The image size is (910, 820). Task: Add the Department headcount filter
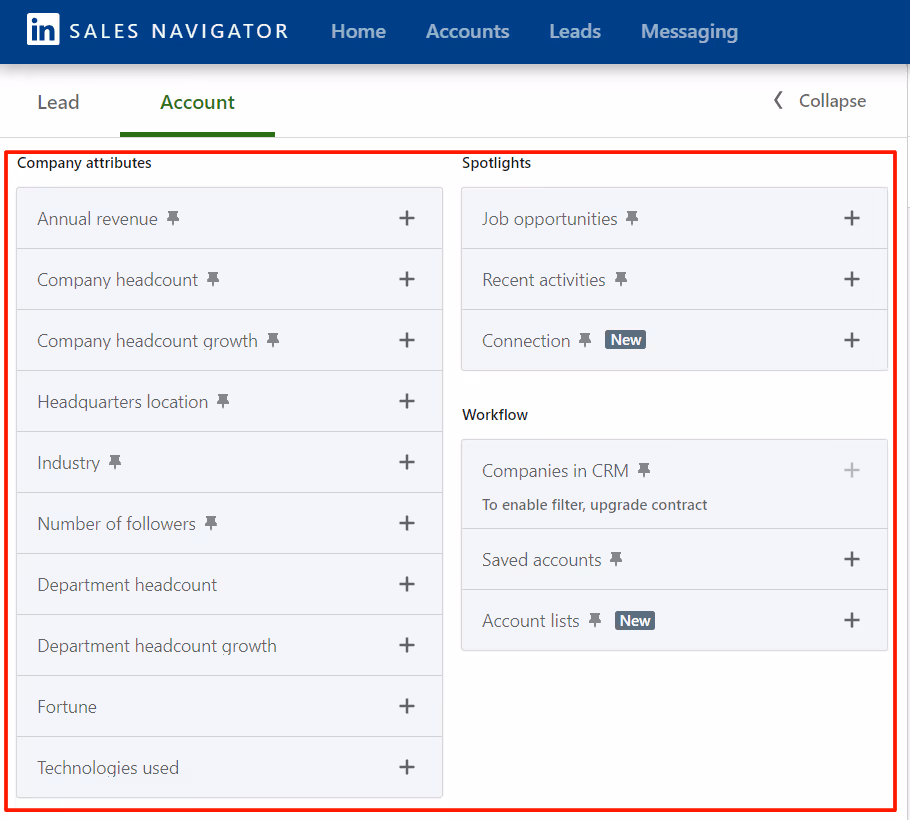click(407, 583)
